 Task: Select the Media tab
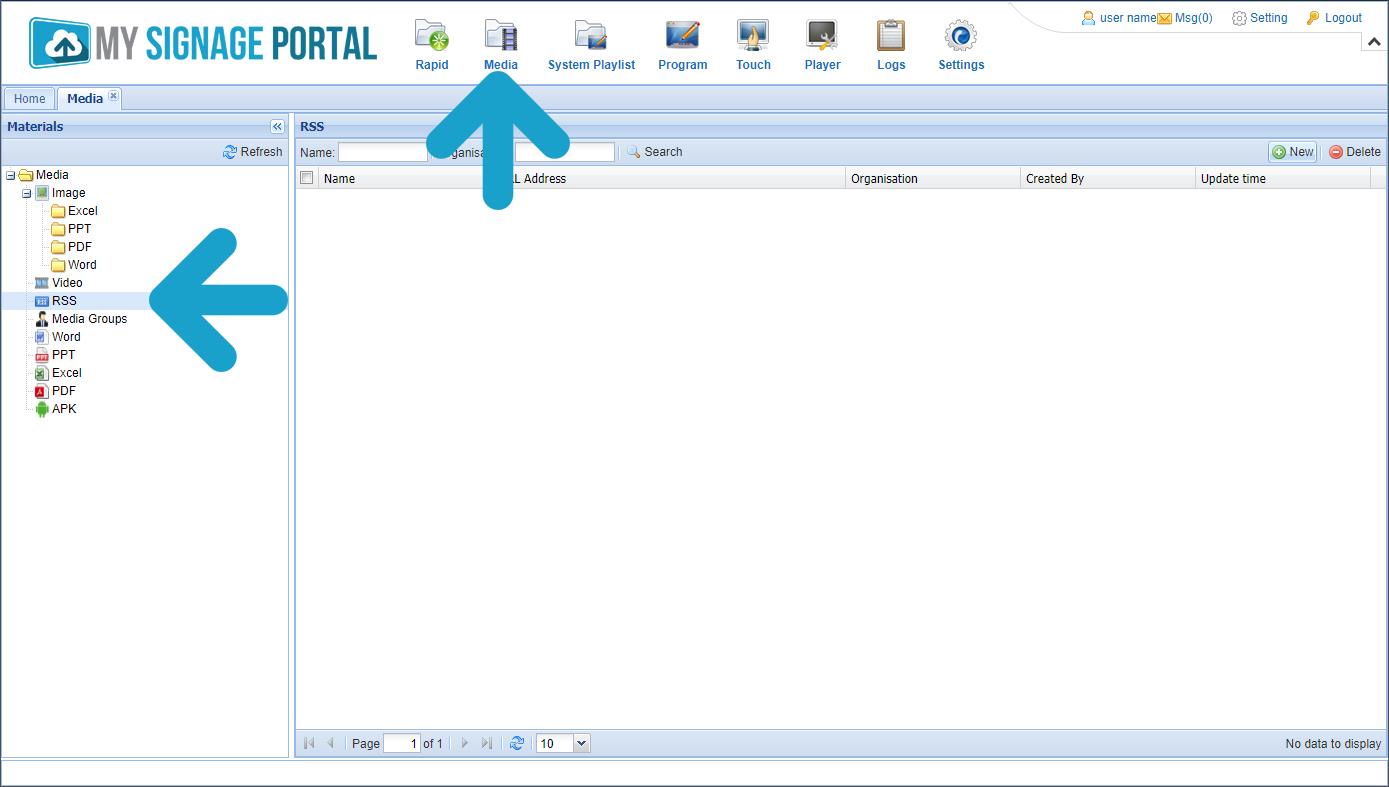tap(85, 98)
